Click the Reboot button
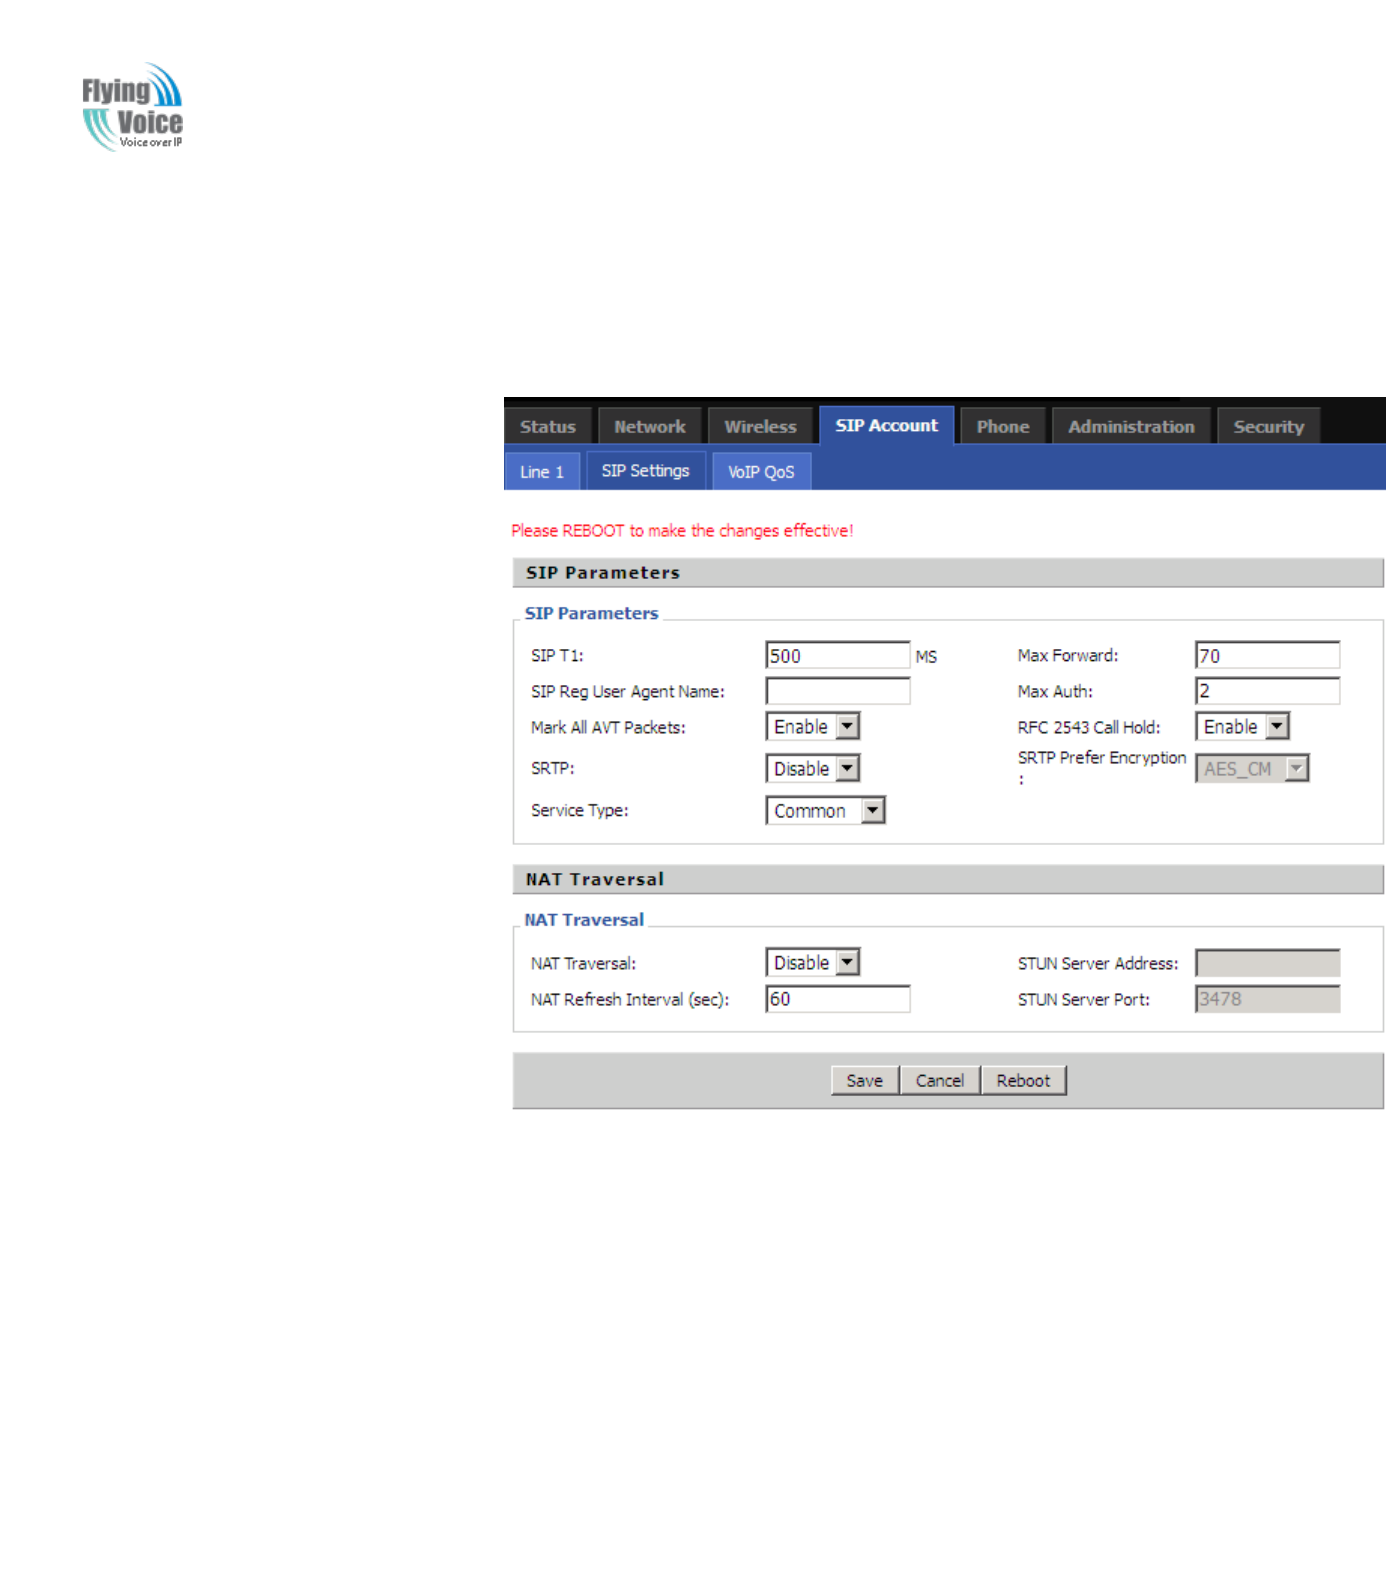The image size is (1386, 1584). [1023, 1080]
